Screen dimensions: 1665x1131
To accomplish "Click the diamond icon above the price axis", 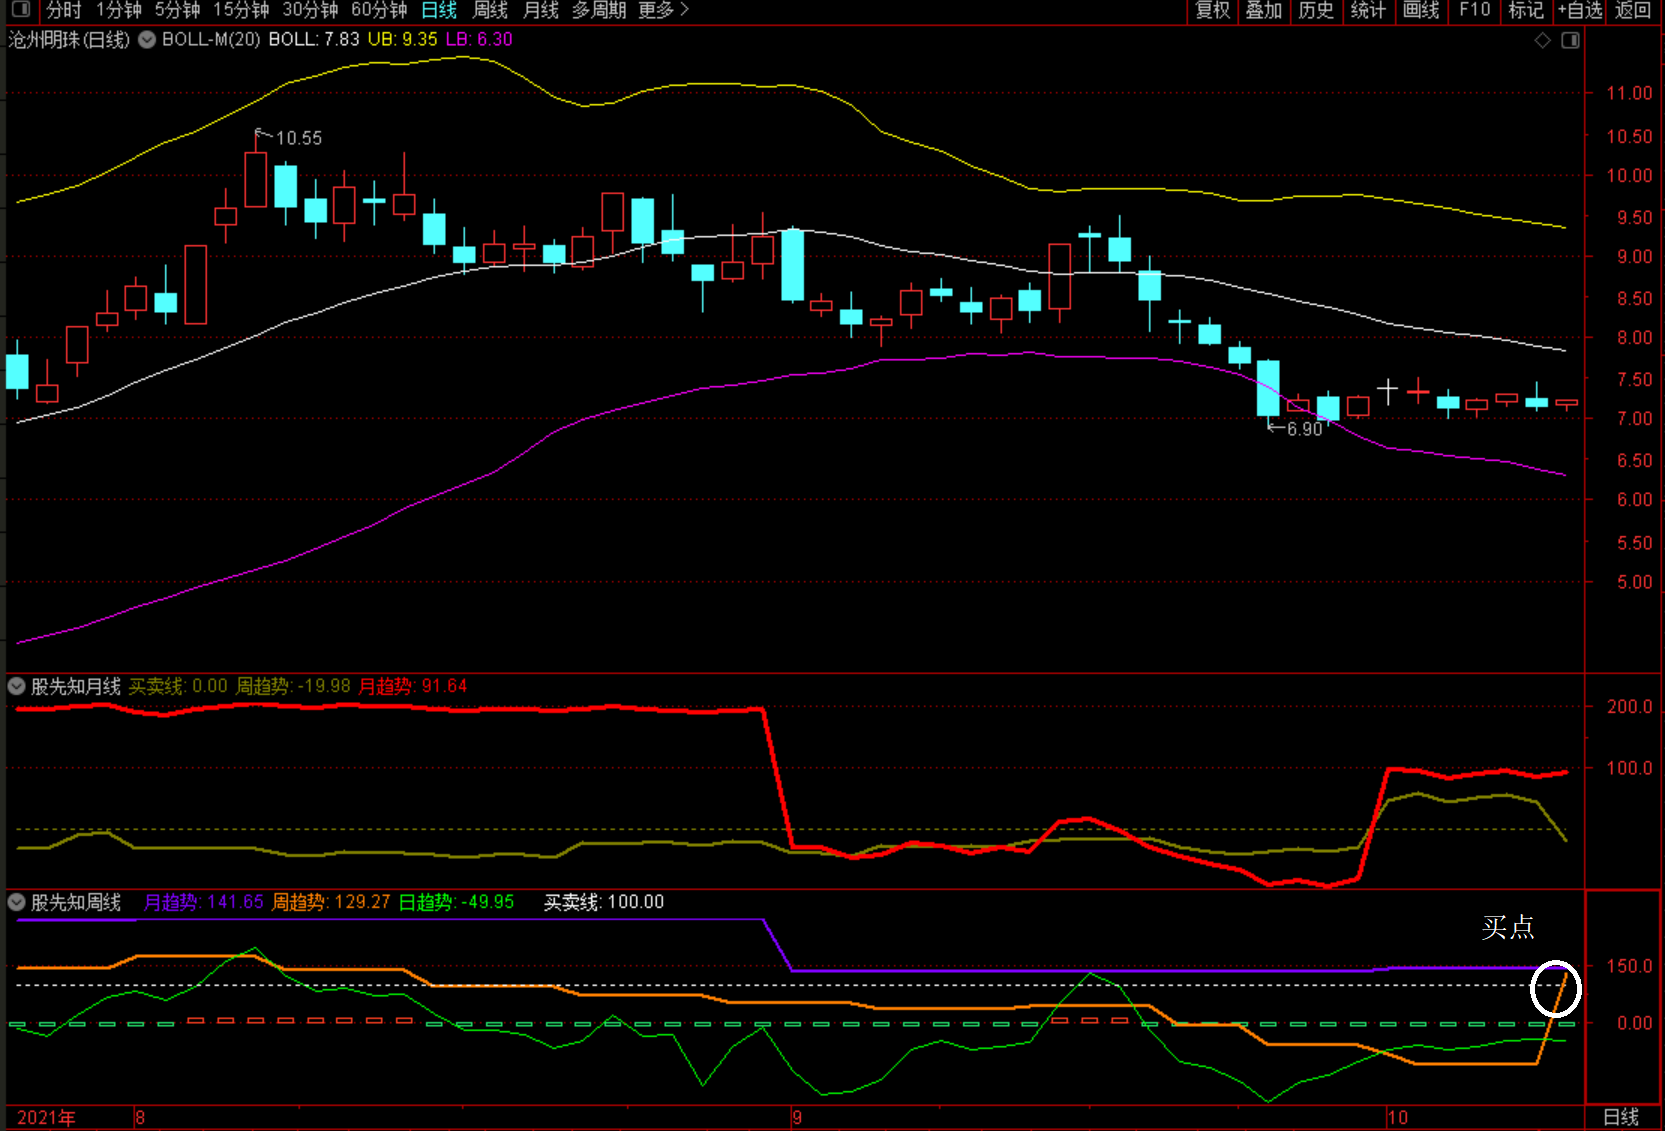I will (1542, 40).
